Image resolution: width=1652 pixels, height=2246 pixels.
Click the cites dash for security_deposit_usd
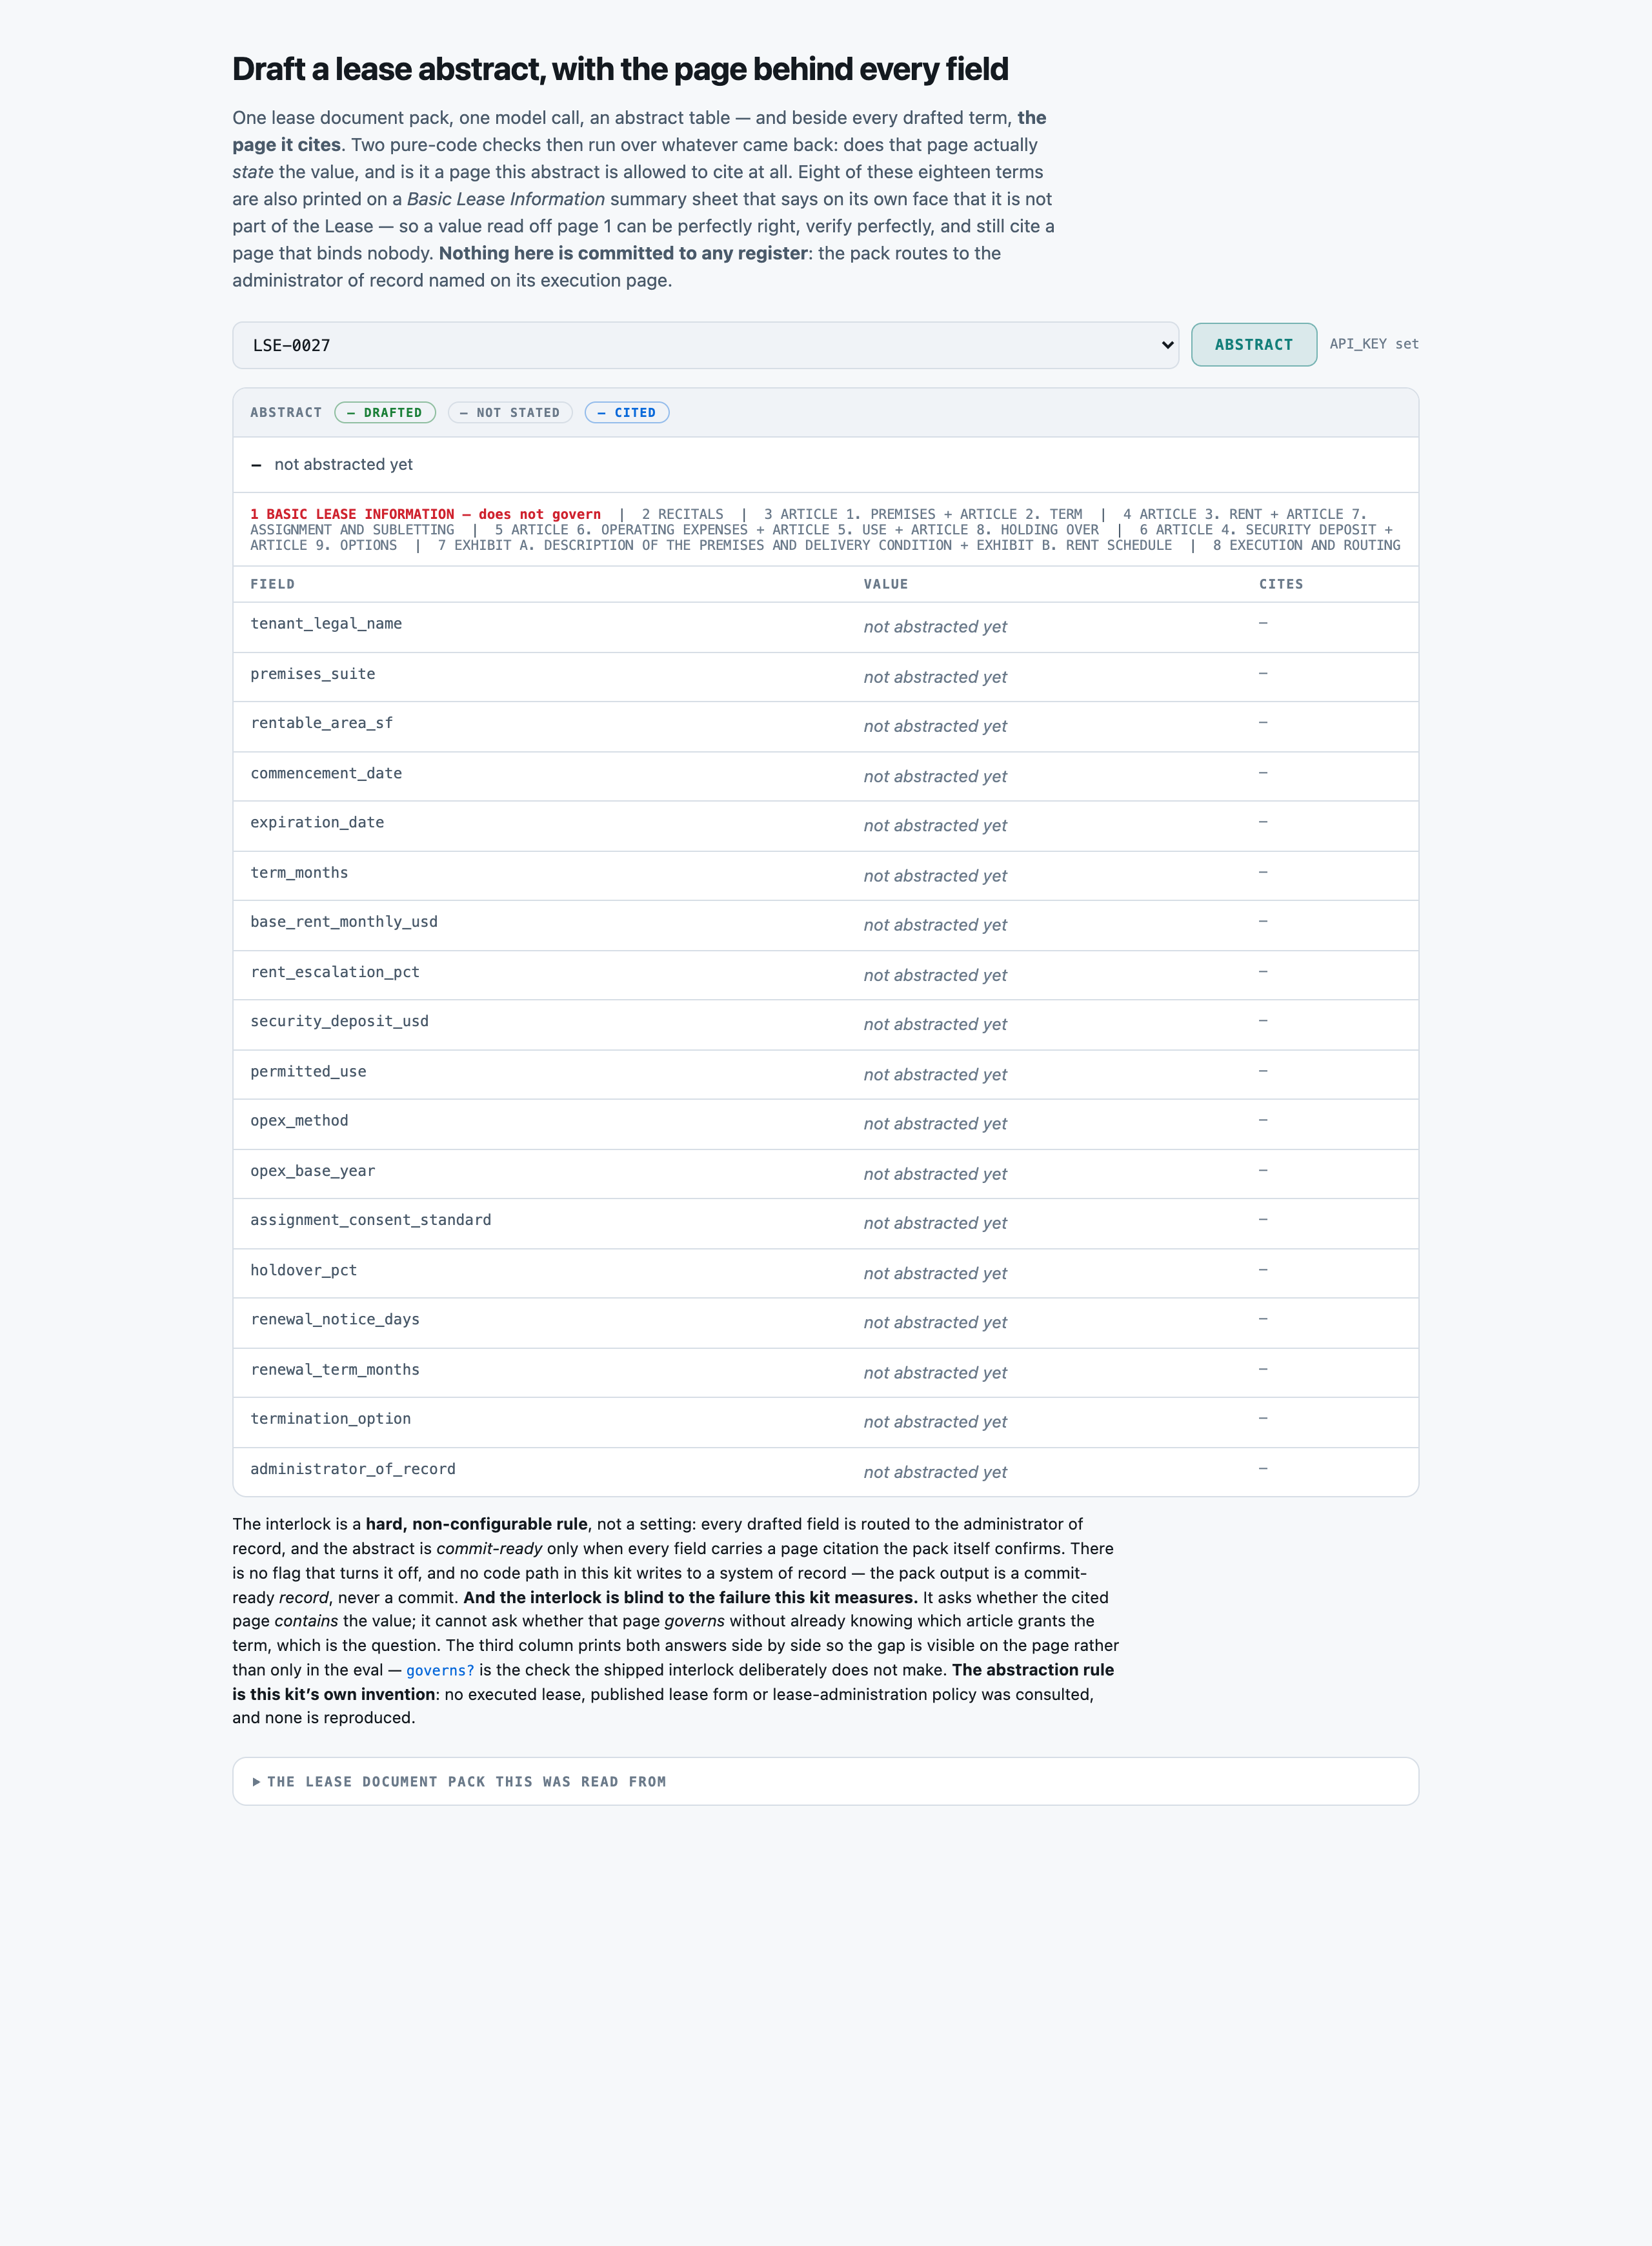pos(1263,1021)
